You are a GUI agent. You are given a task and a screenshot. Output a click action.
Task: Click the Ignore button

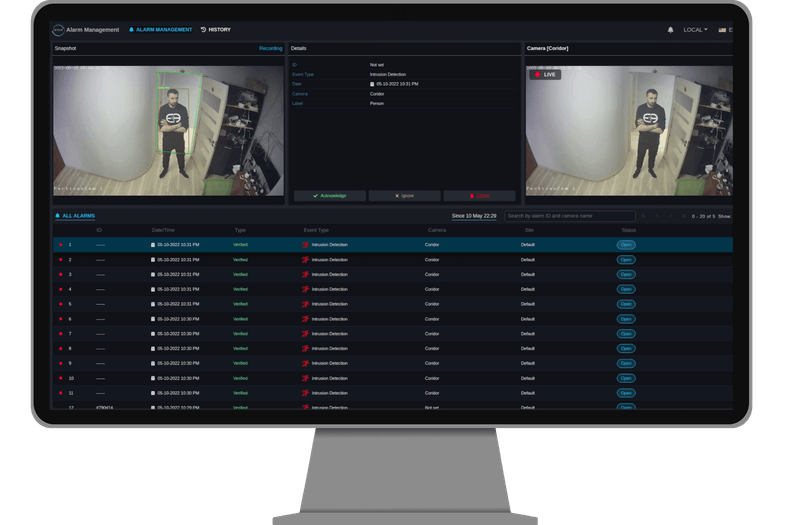(x=404, y=196)
